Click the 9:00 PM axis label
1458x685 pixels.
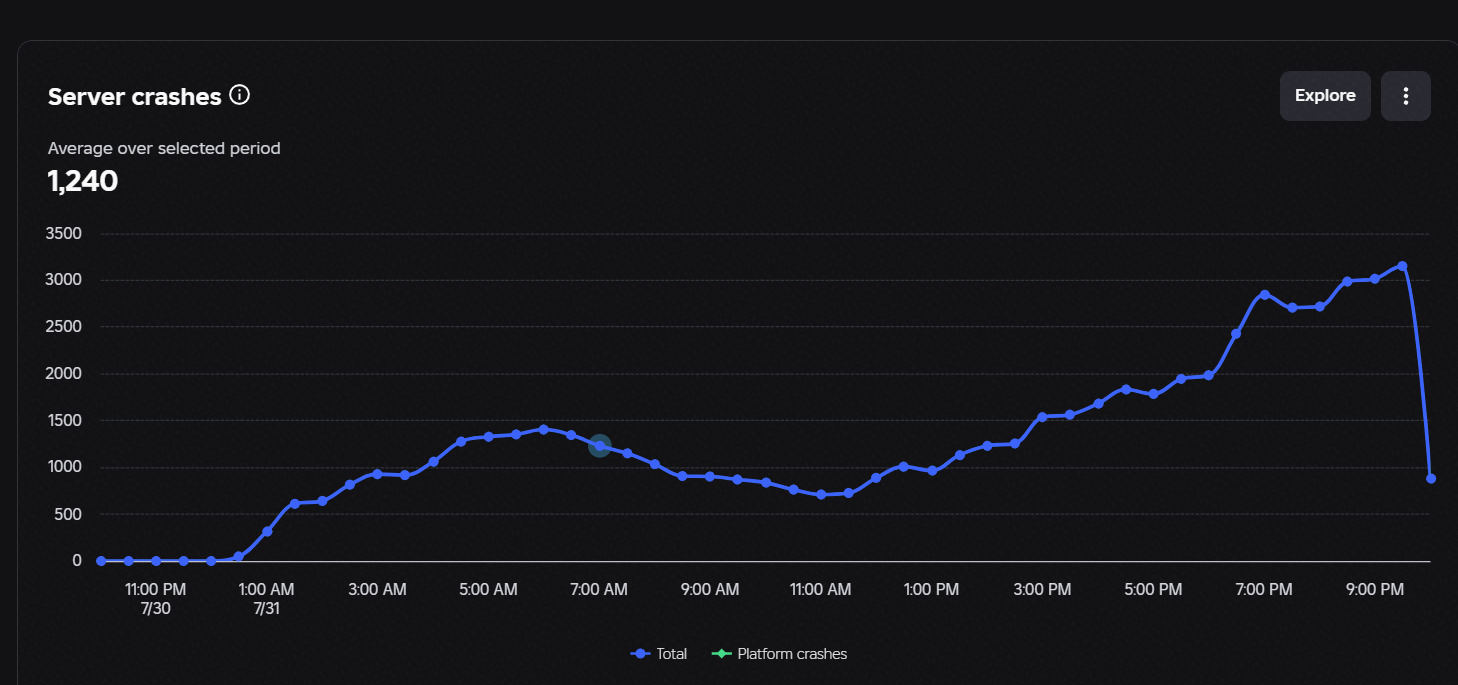[x=1375, y=590]
